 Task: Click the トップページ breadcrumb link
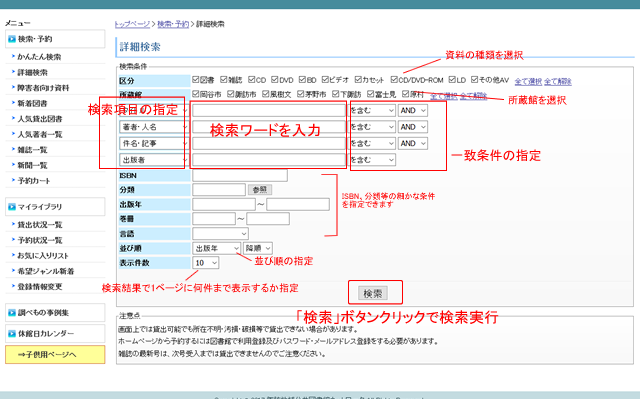(132, 24)
